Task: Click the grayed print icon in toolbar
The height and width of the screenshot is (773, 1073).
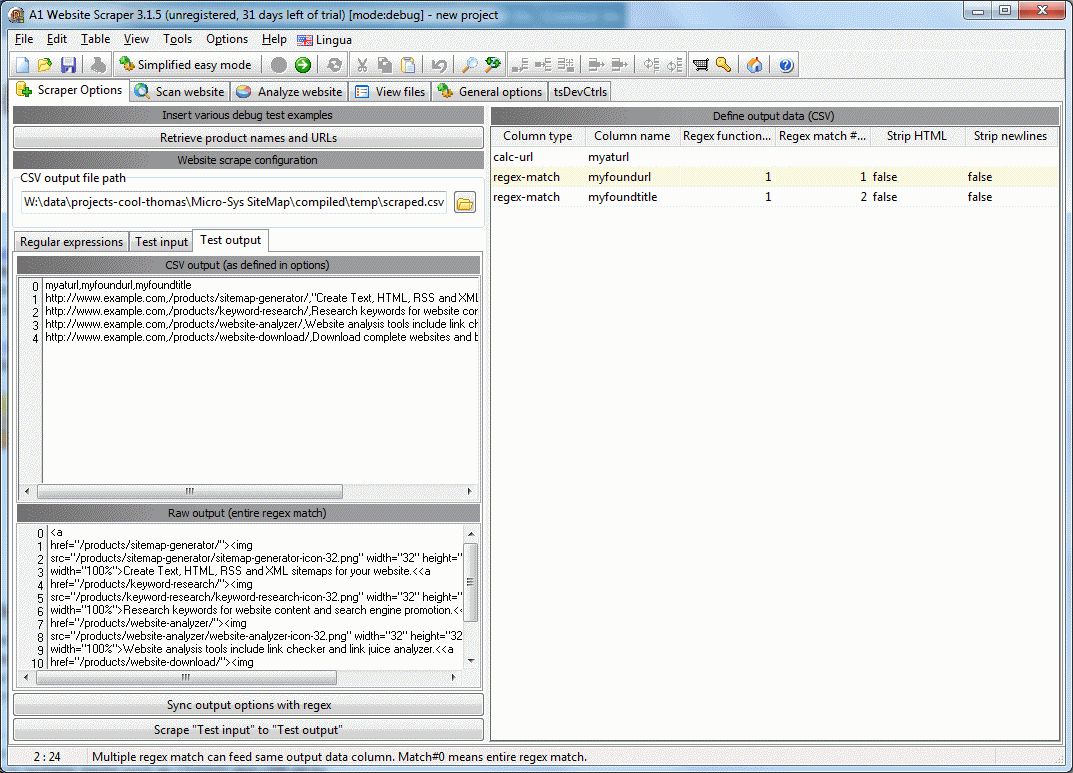Action: [99, 65]
